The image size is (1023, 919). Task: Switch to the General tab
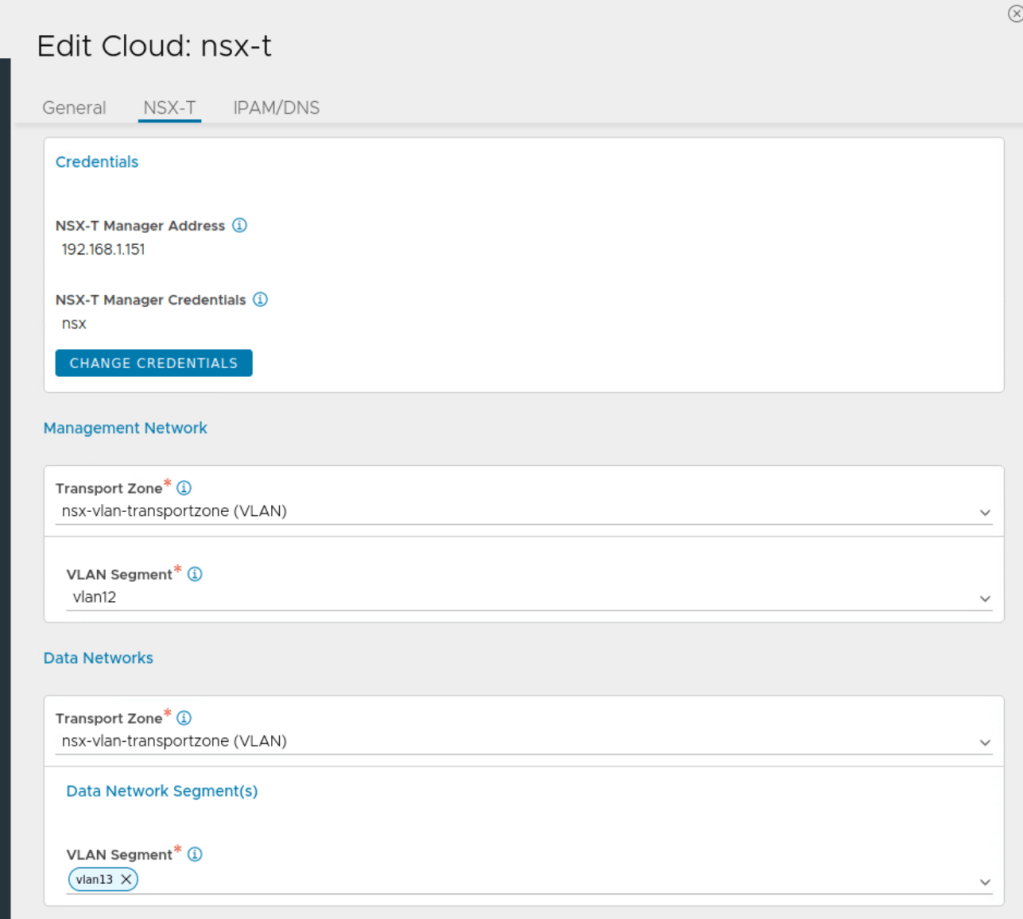tap(74, 108)
